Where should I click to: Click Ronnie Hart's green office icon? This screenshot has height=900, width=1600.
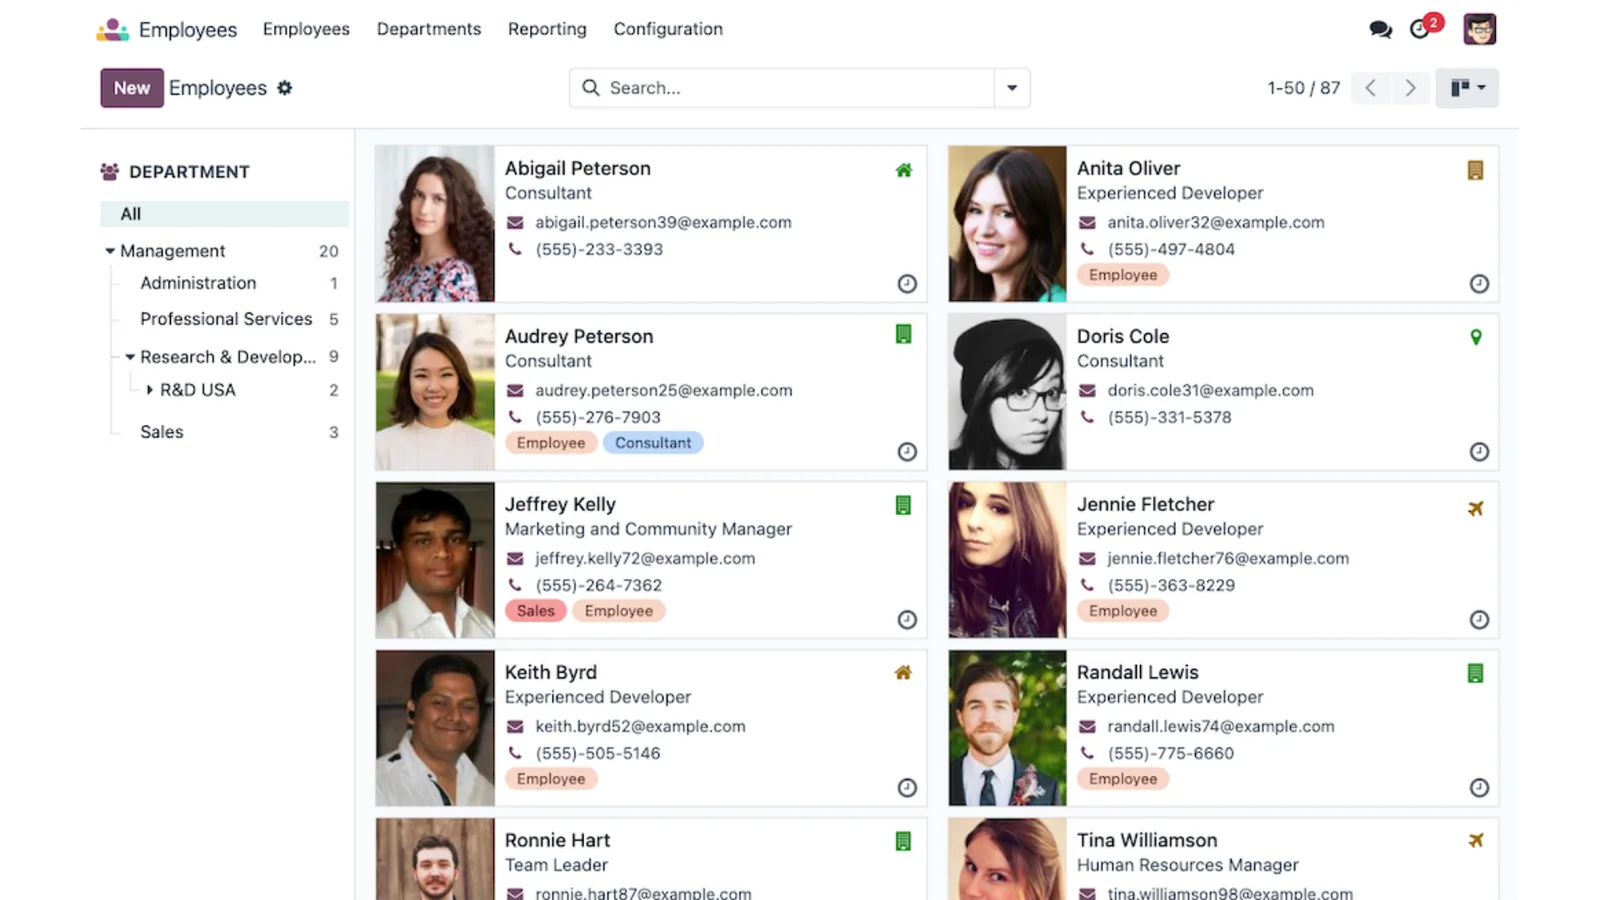coord(903,841)
